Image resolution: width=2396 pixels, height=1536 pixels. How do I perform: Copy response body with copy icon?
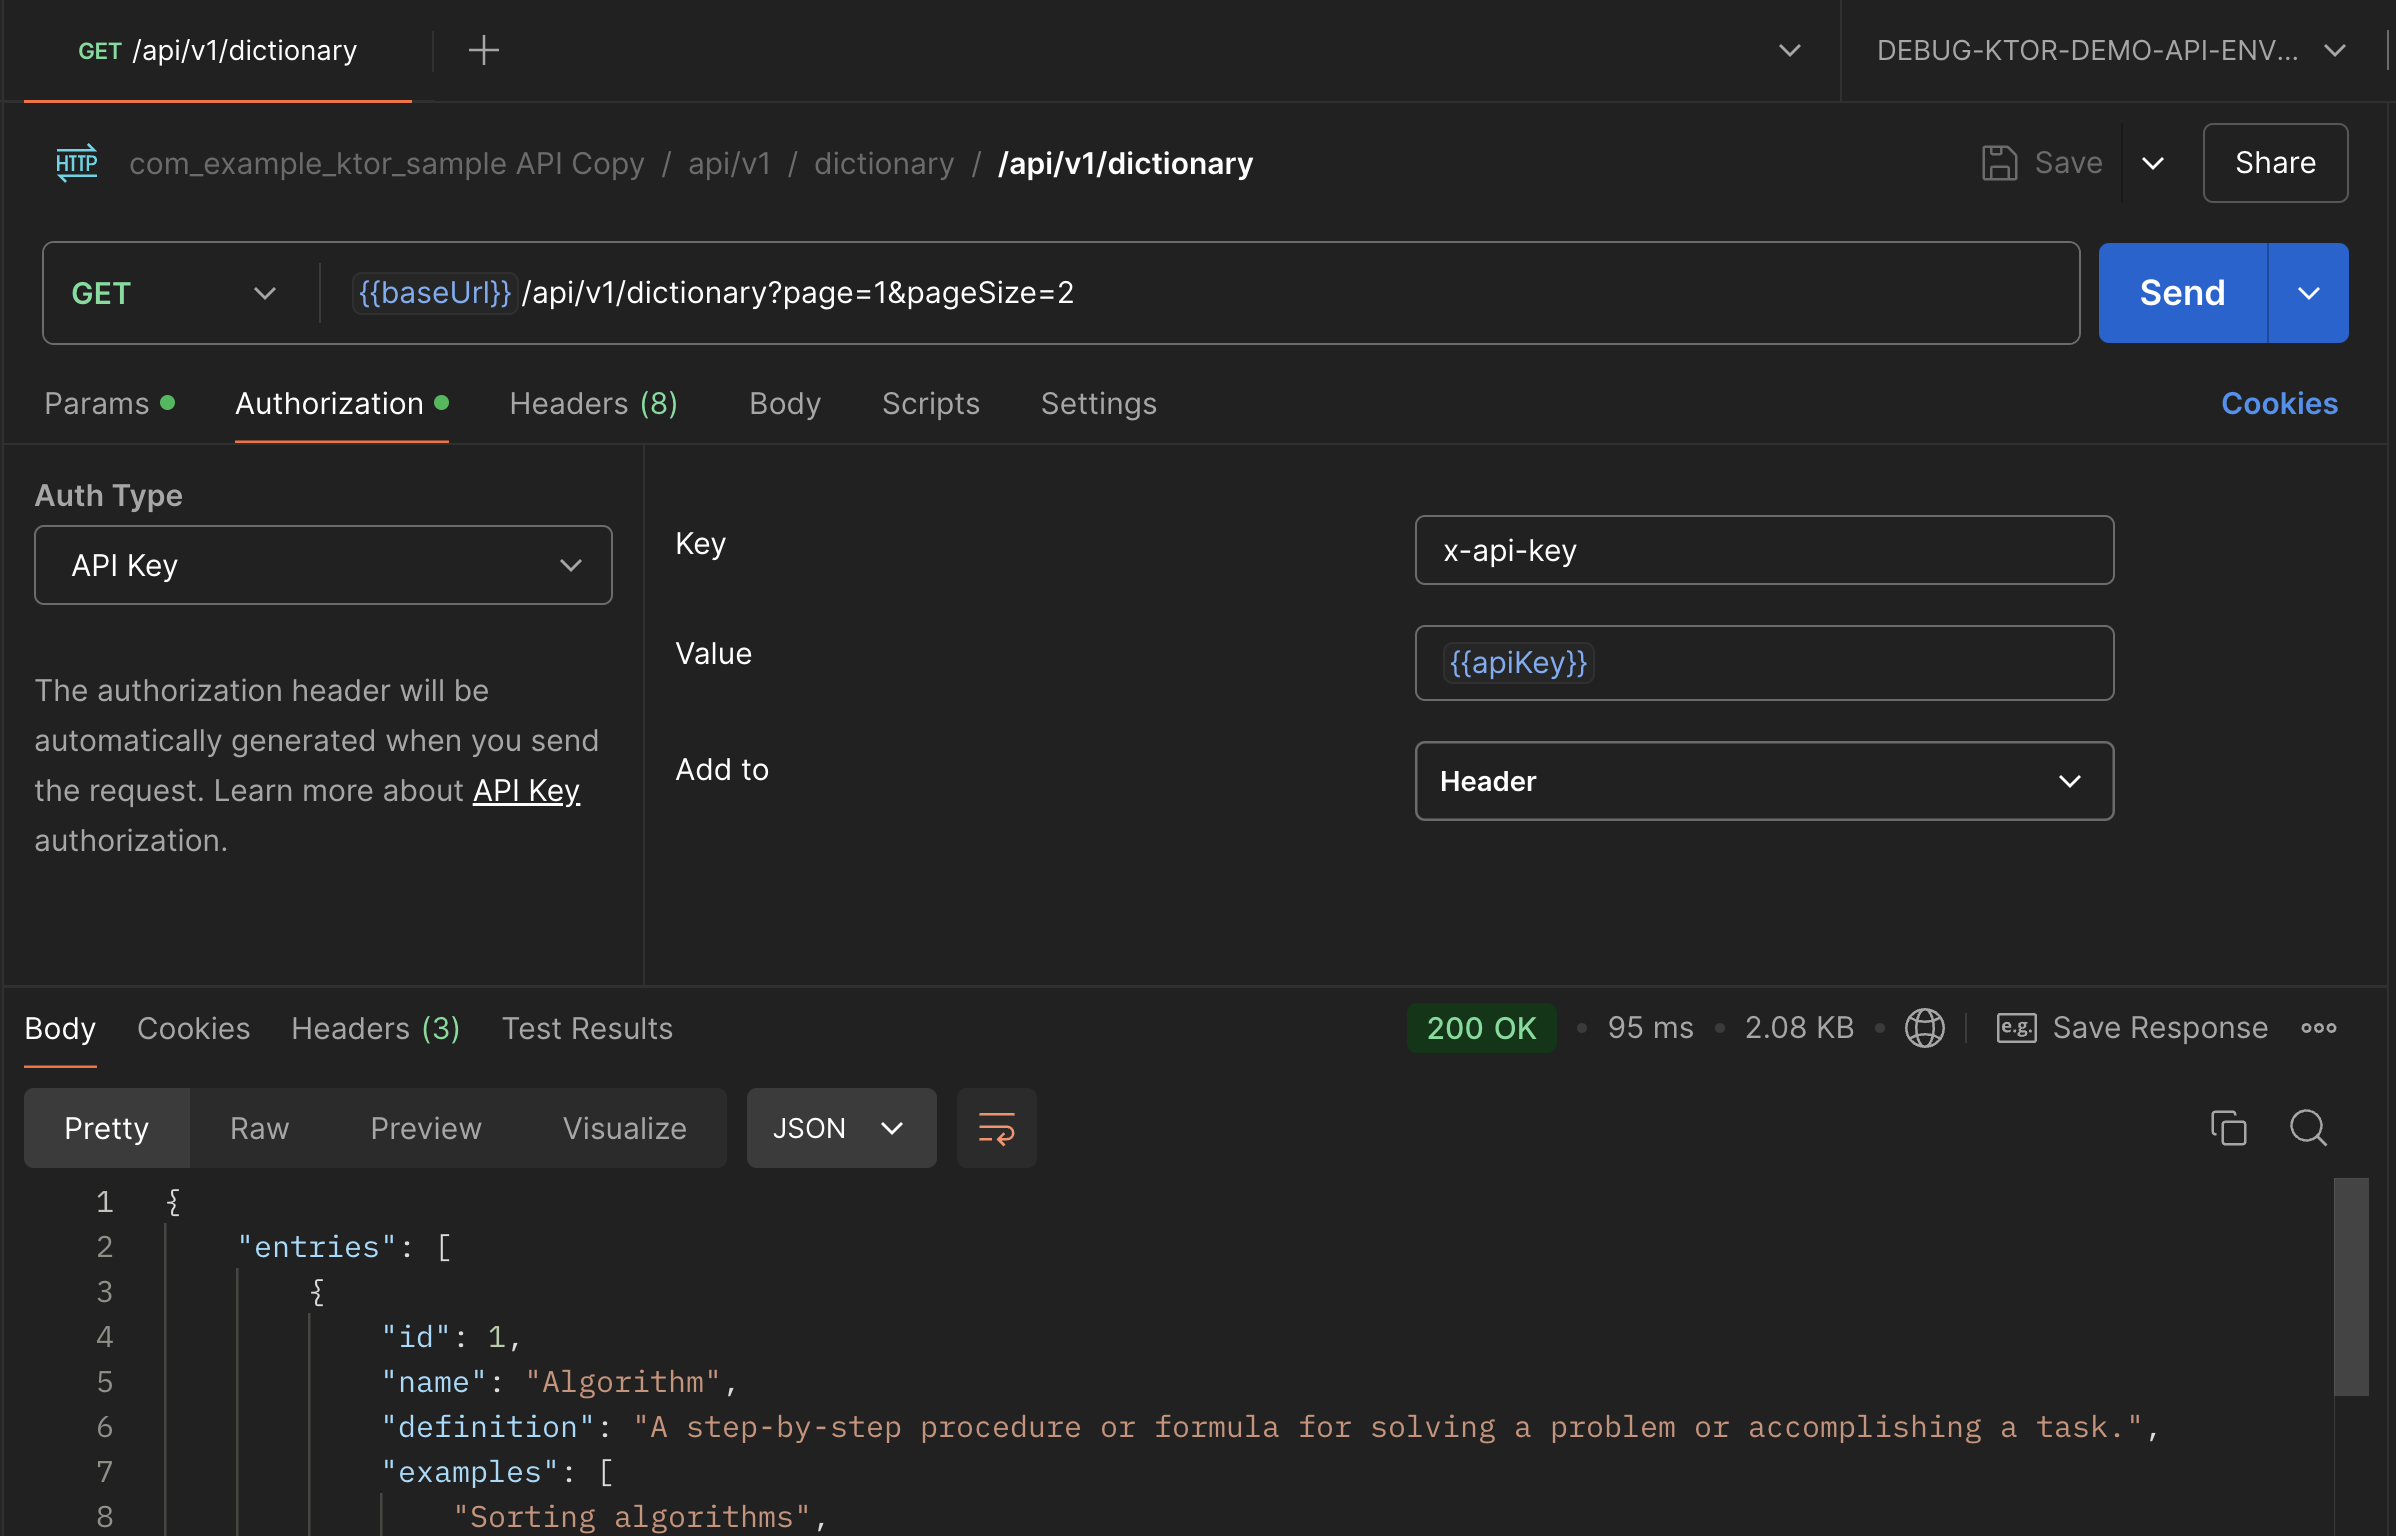pyautogui.click(x=2228, y=1128)
